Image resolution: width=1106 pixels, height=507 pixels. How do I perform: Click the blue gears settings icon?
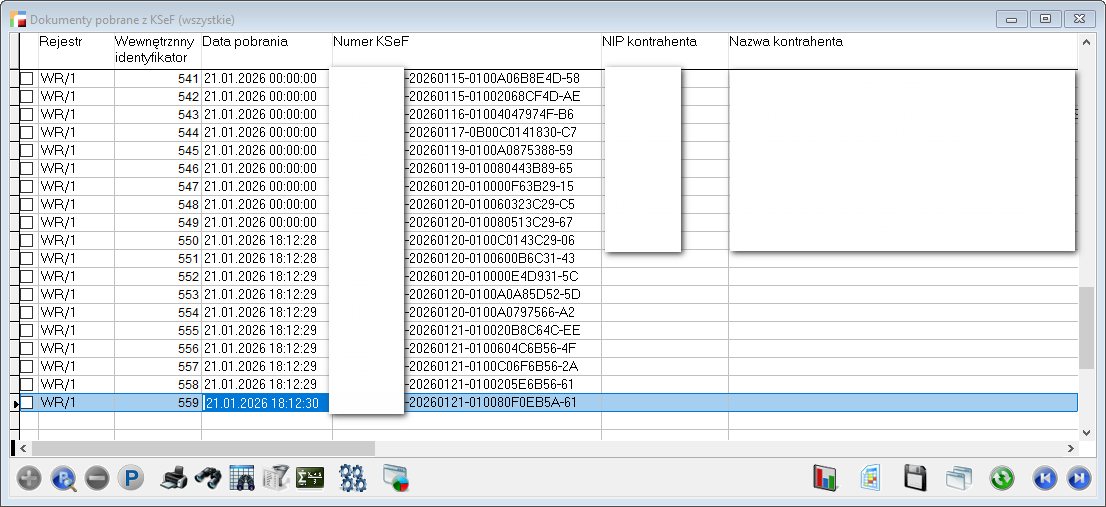[353, 478]
